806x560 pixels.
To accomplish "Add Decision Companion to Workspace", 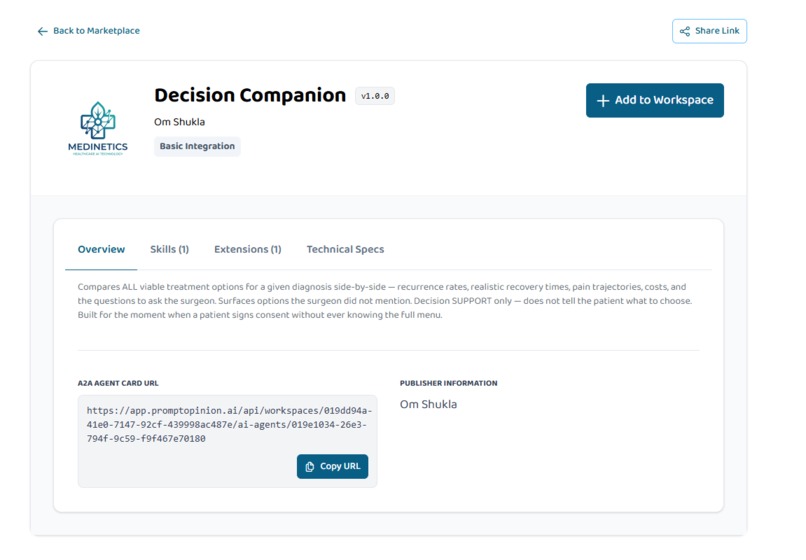I will click(654, 100).
